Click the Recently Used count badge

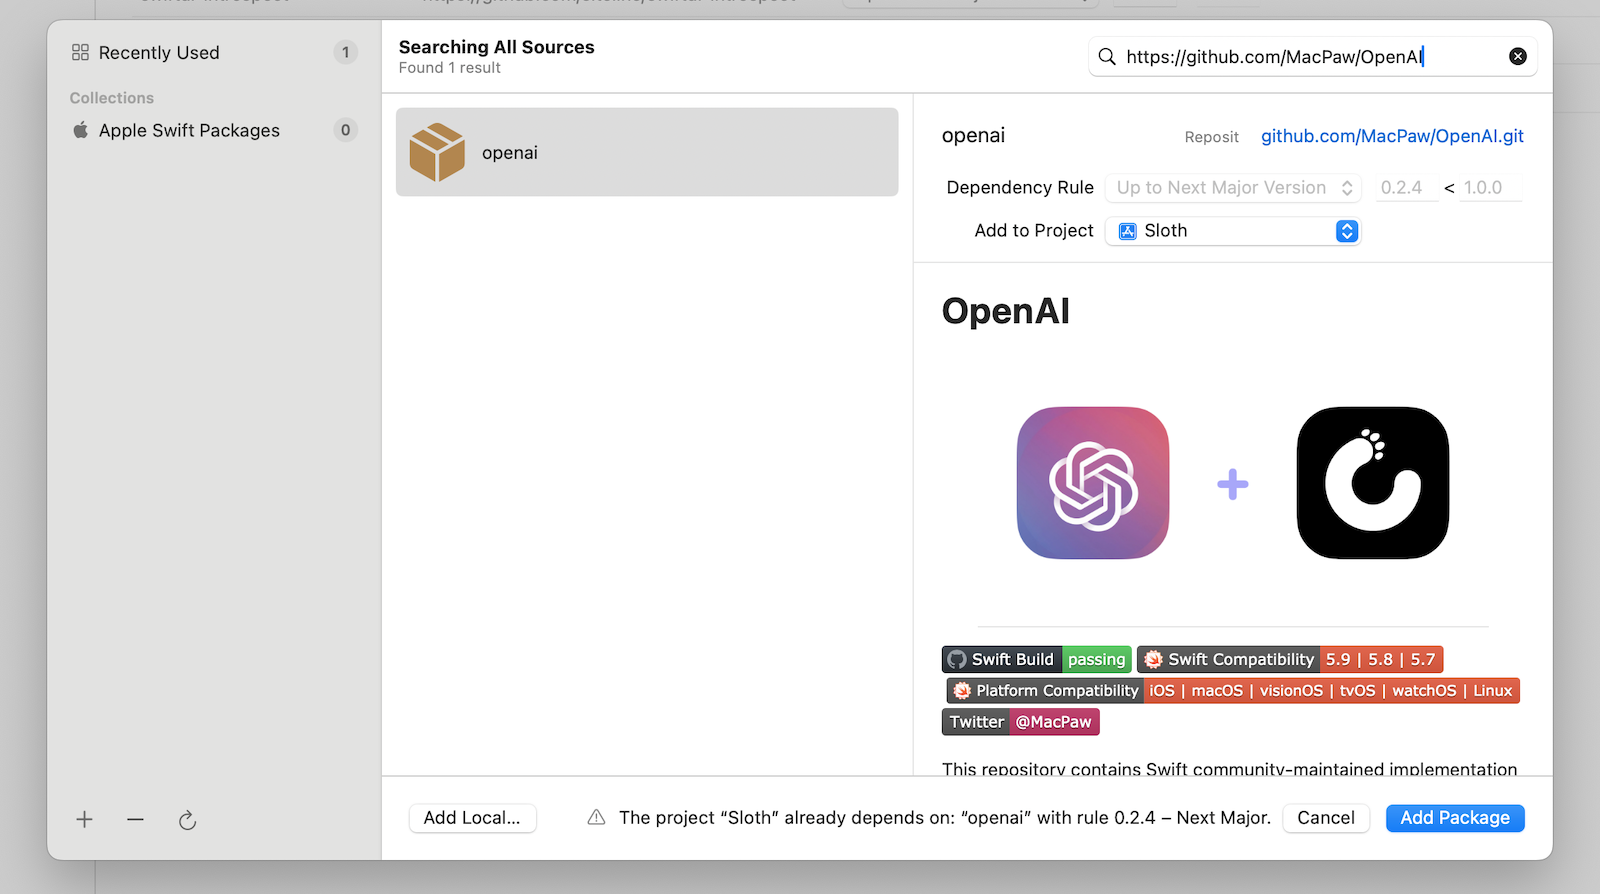point(345,52)
